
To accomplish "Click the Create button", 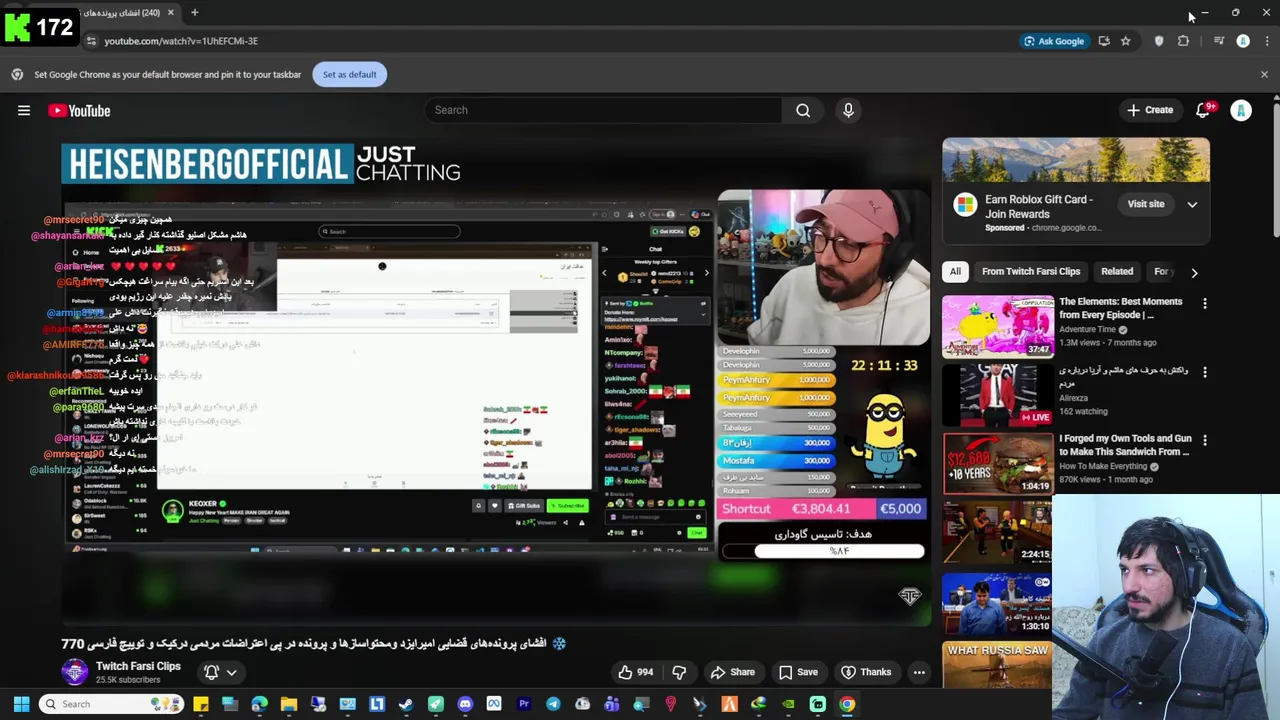I will (1150, 110).
